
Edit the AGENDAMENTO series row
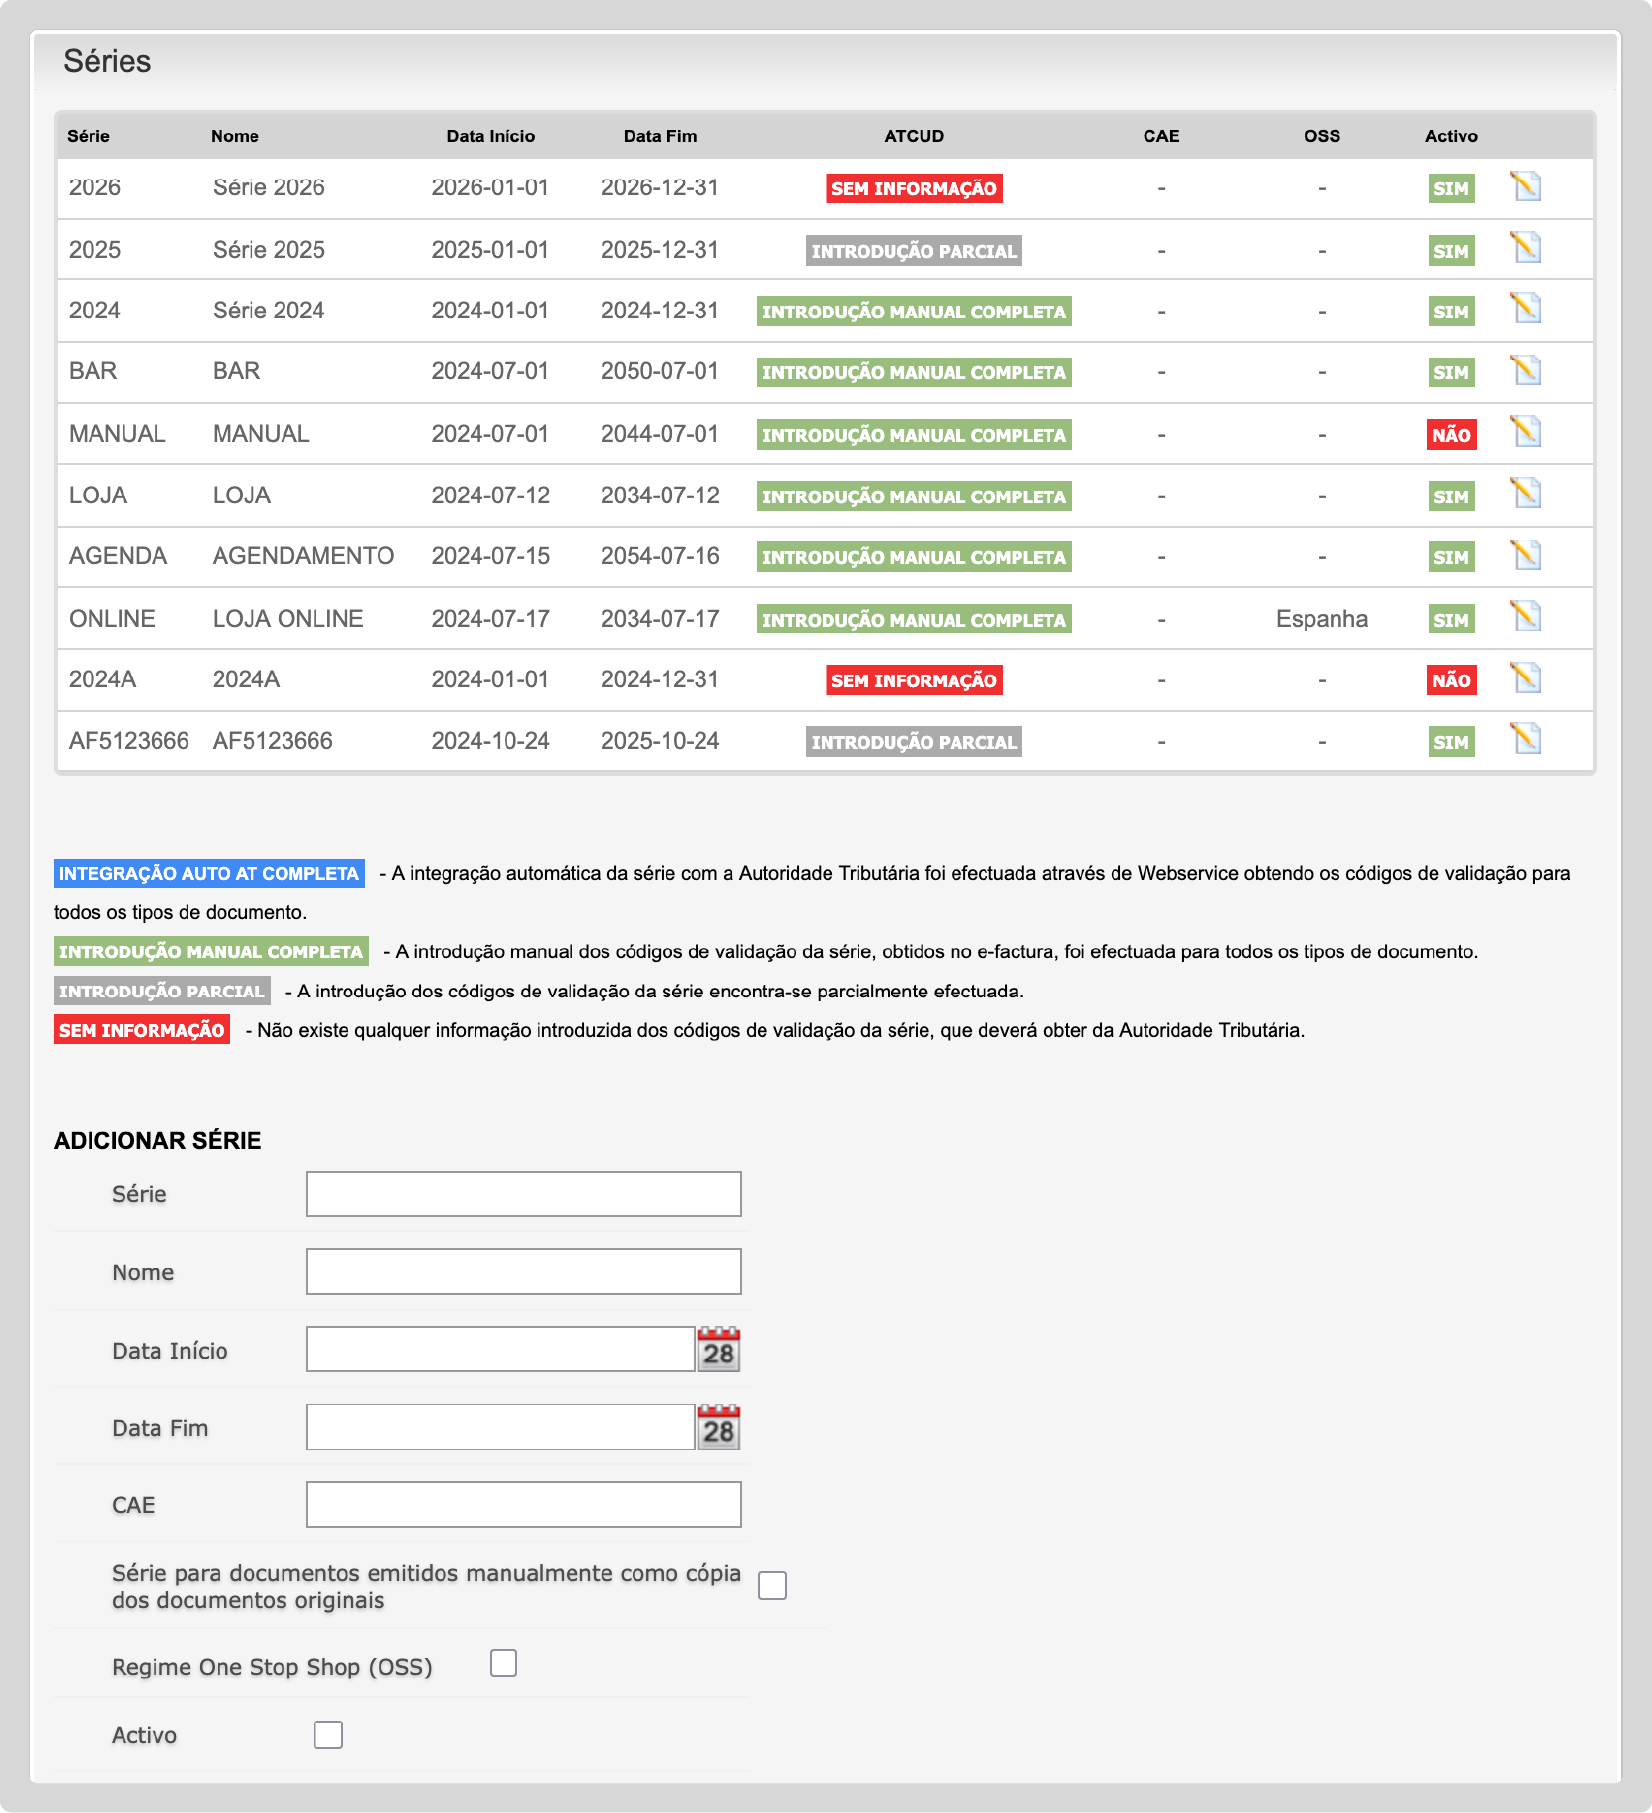click(x=1525, y=556)
